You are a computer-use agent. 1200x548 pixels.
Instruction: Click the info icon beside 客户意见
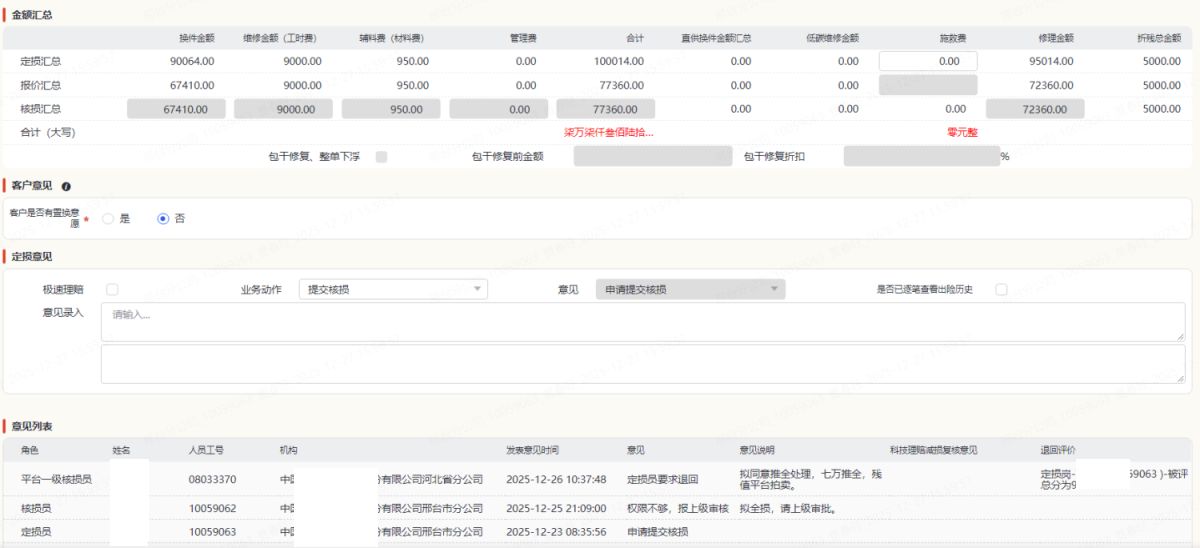click(x=66, y=186)
